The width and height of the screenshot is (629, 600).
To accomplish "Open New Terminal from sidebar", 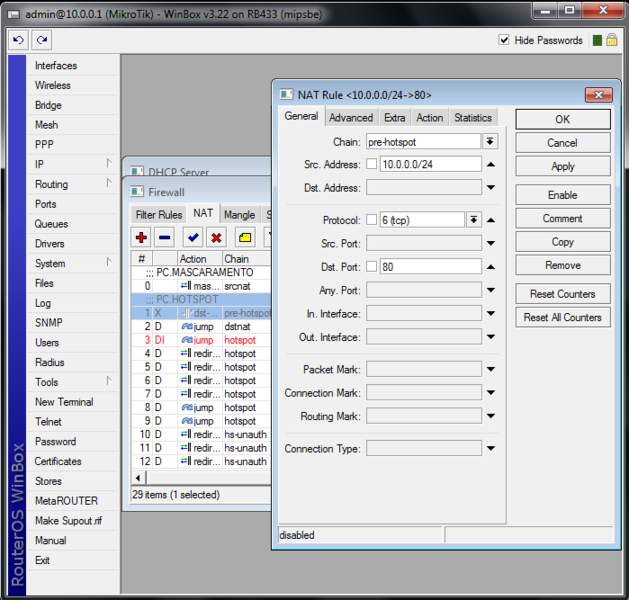I will pyautogui.click(x=72, y=401).
